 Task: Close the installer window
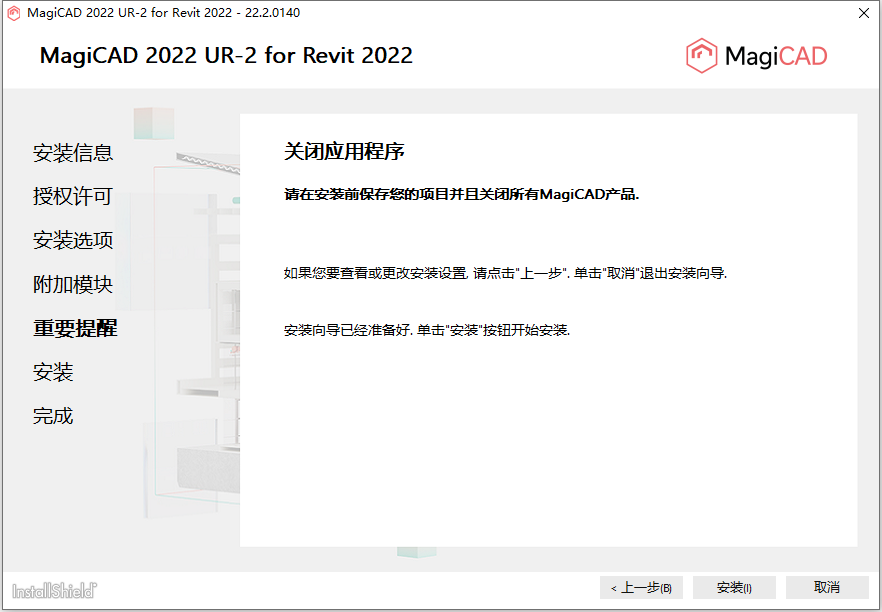[x=864, y=13]
